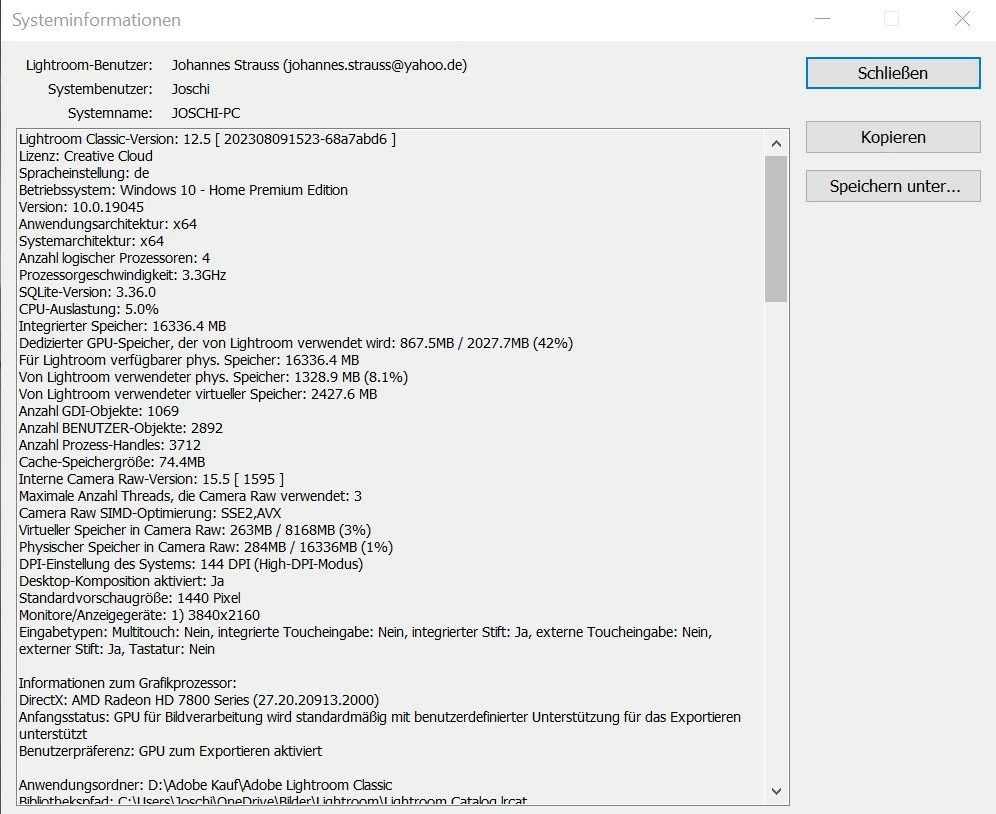Click DPI-Einstellung des Systems line
The height and width of the screenshot is (814, 996).
(x=191, y=564)
